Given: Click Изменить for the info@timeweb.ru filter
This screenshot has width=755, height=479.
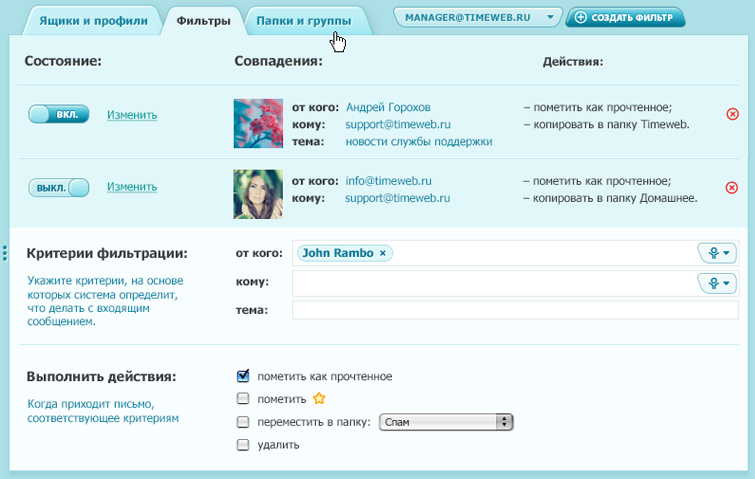Looking at the screenshot, I should pos(132,186).
